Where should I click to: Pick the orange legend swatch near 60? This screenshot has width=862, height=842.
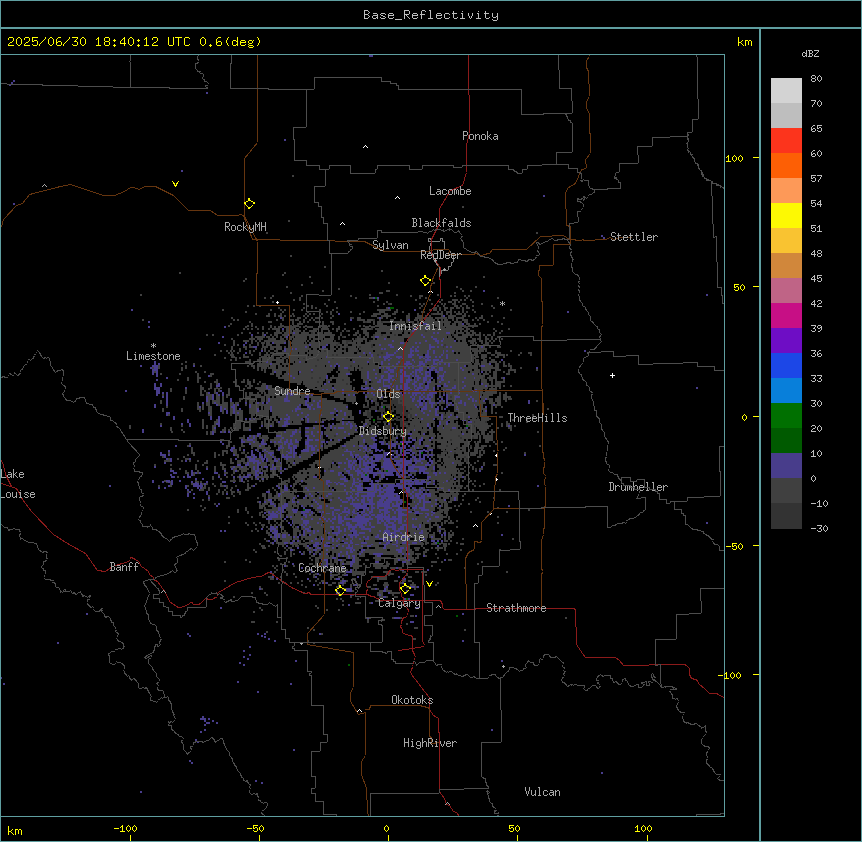786,165
